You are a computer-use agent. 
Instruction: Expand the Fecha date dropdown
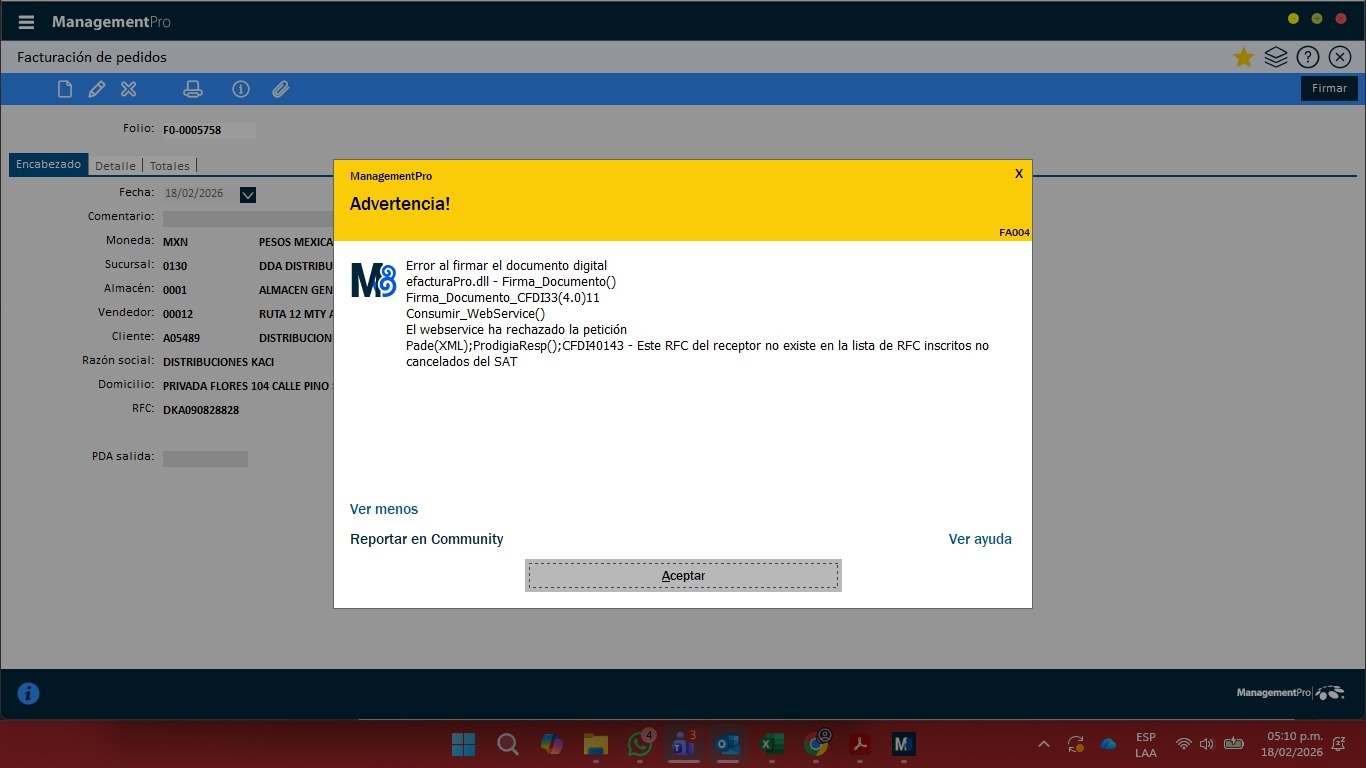point(248,195)
